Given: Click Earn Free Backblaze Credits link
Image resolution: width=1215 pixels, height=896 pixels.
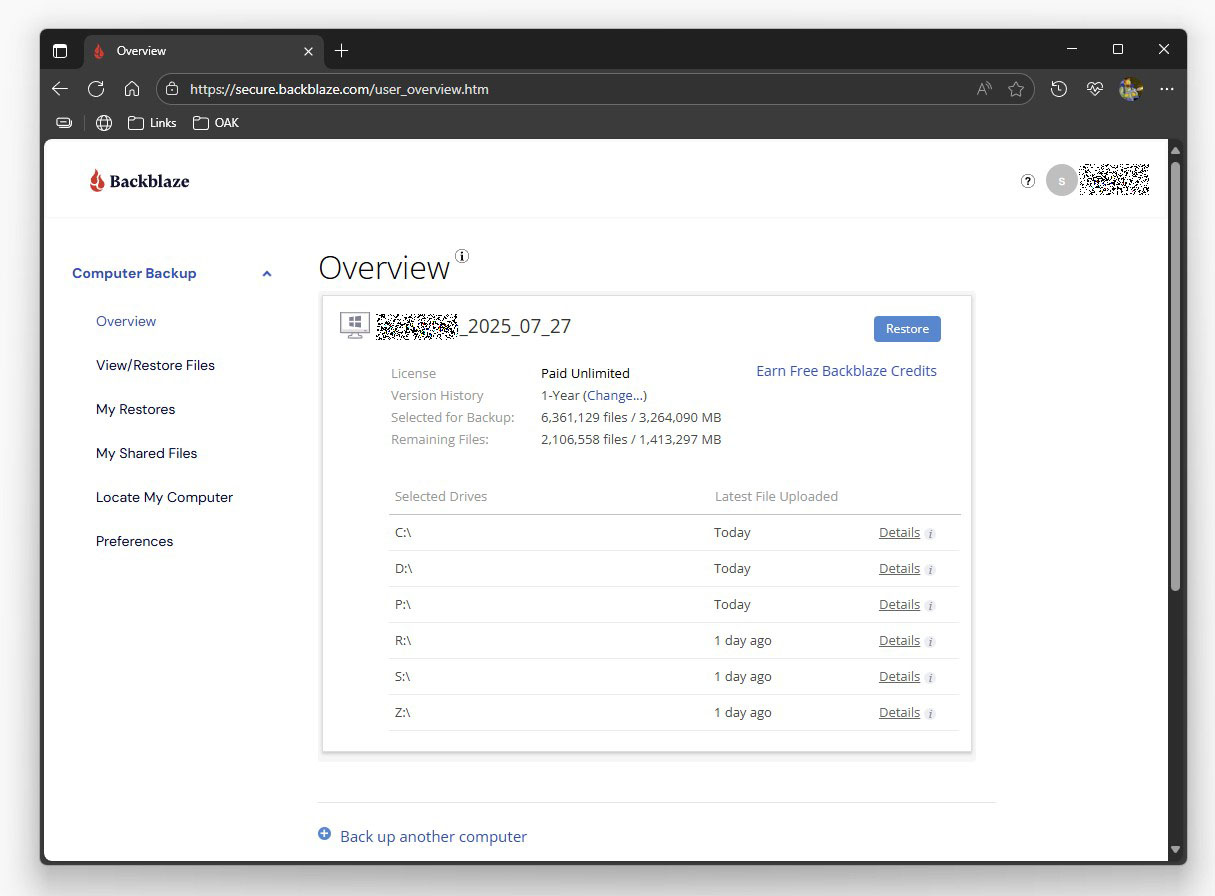Looking at the screenshot, I should coord(846,371).
